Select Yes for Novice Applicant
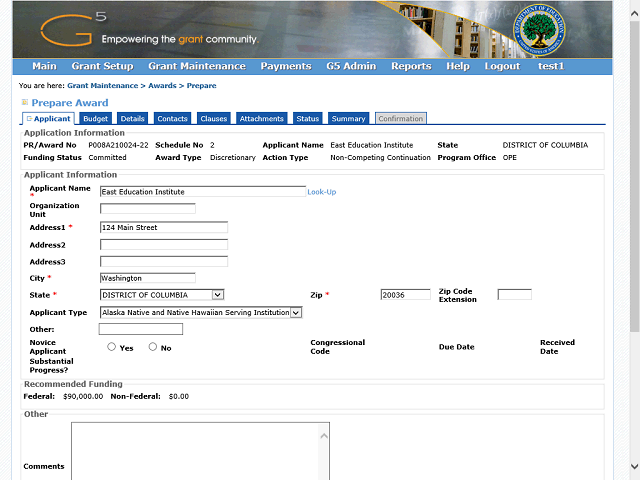 click(x=111, y=347)
